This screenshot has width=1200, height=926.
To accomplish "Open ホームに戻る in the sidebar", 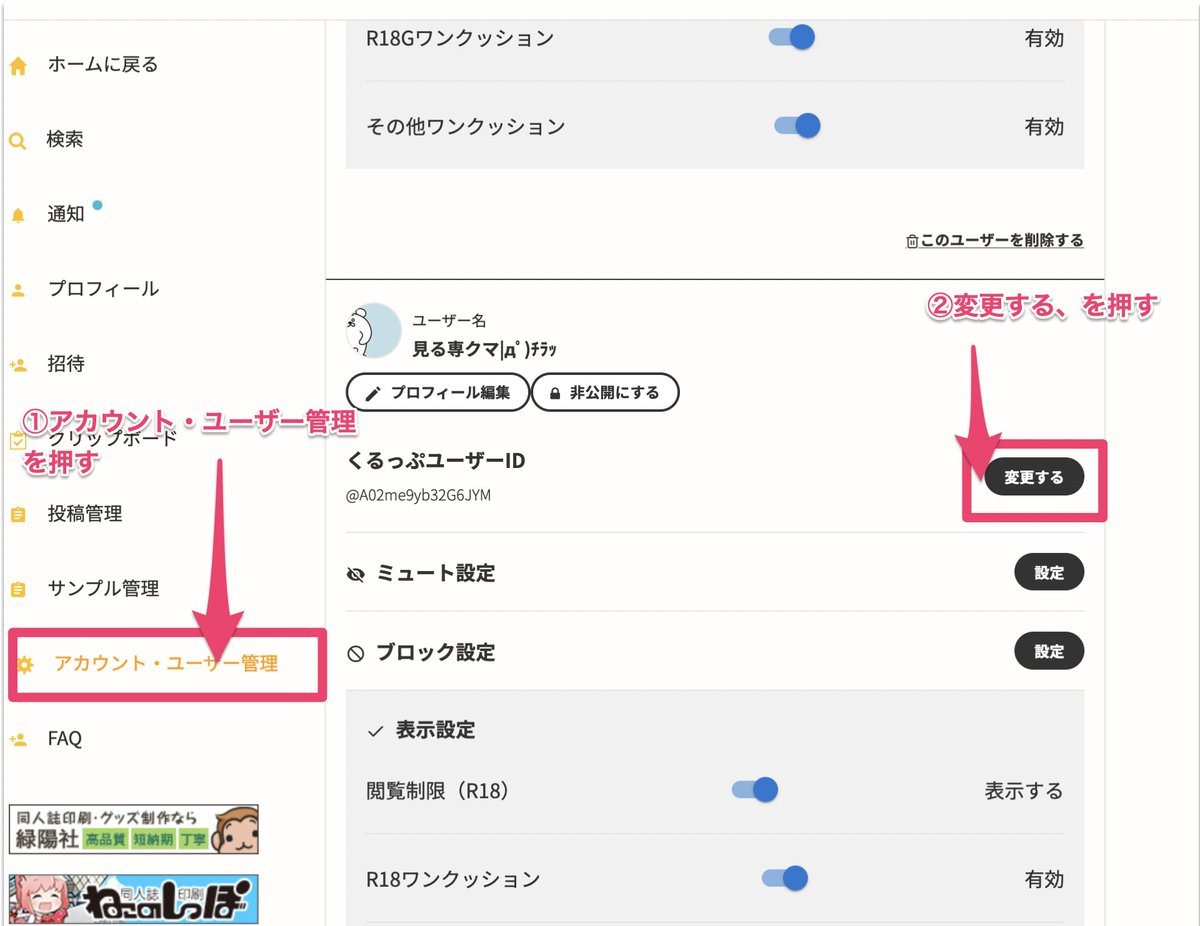I will (x=103, y=65).
